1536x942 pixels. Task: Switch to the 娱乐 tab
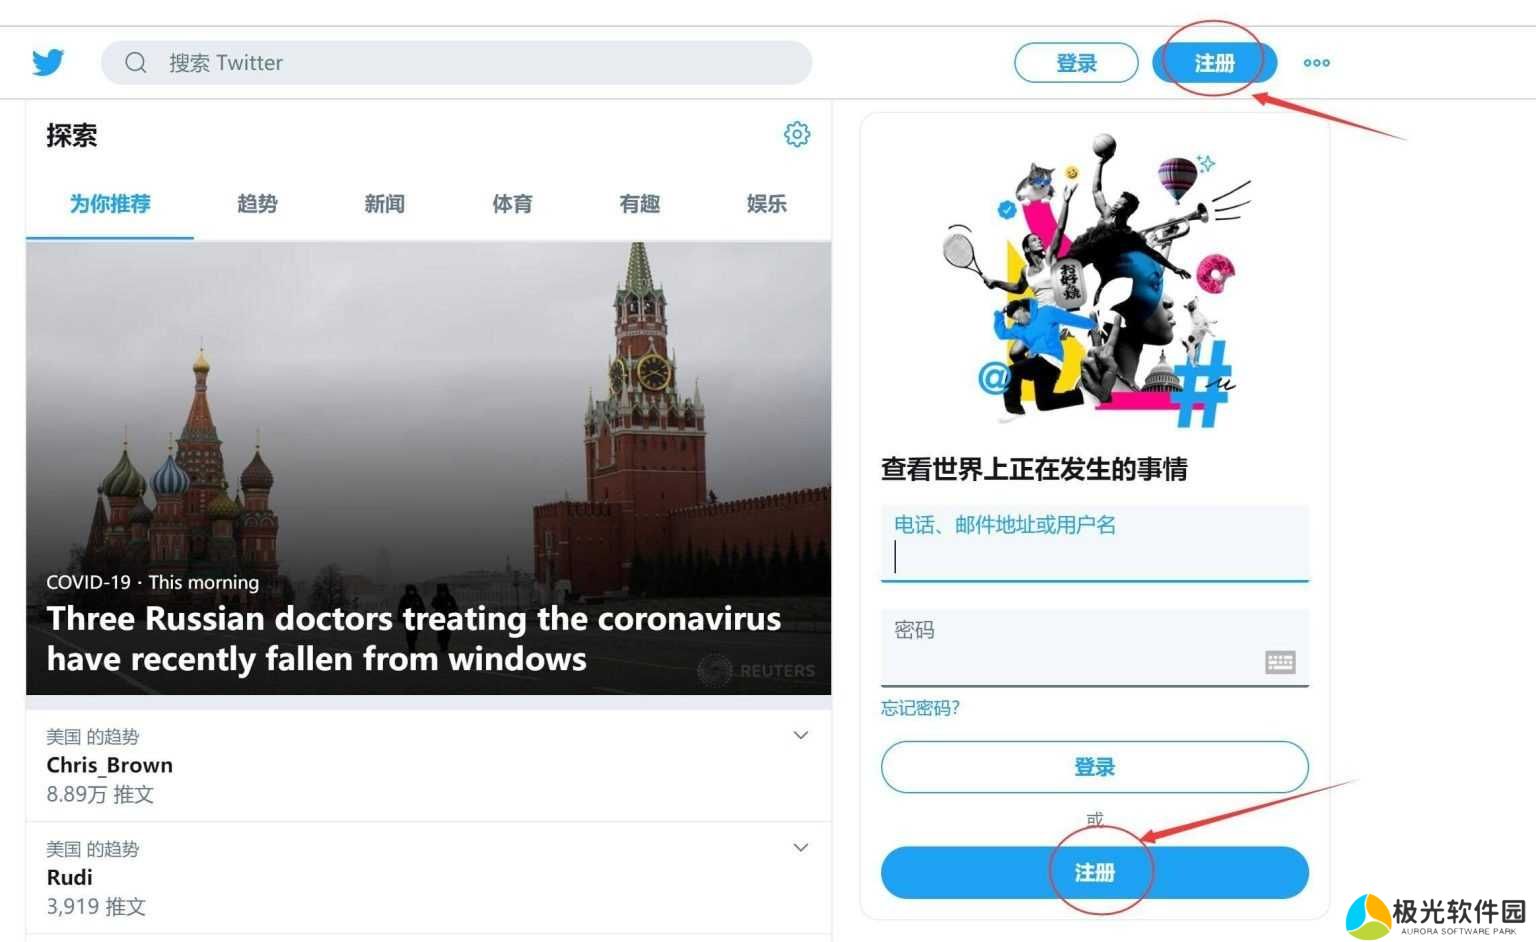click(x=767, y=204)
